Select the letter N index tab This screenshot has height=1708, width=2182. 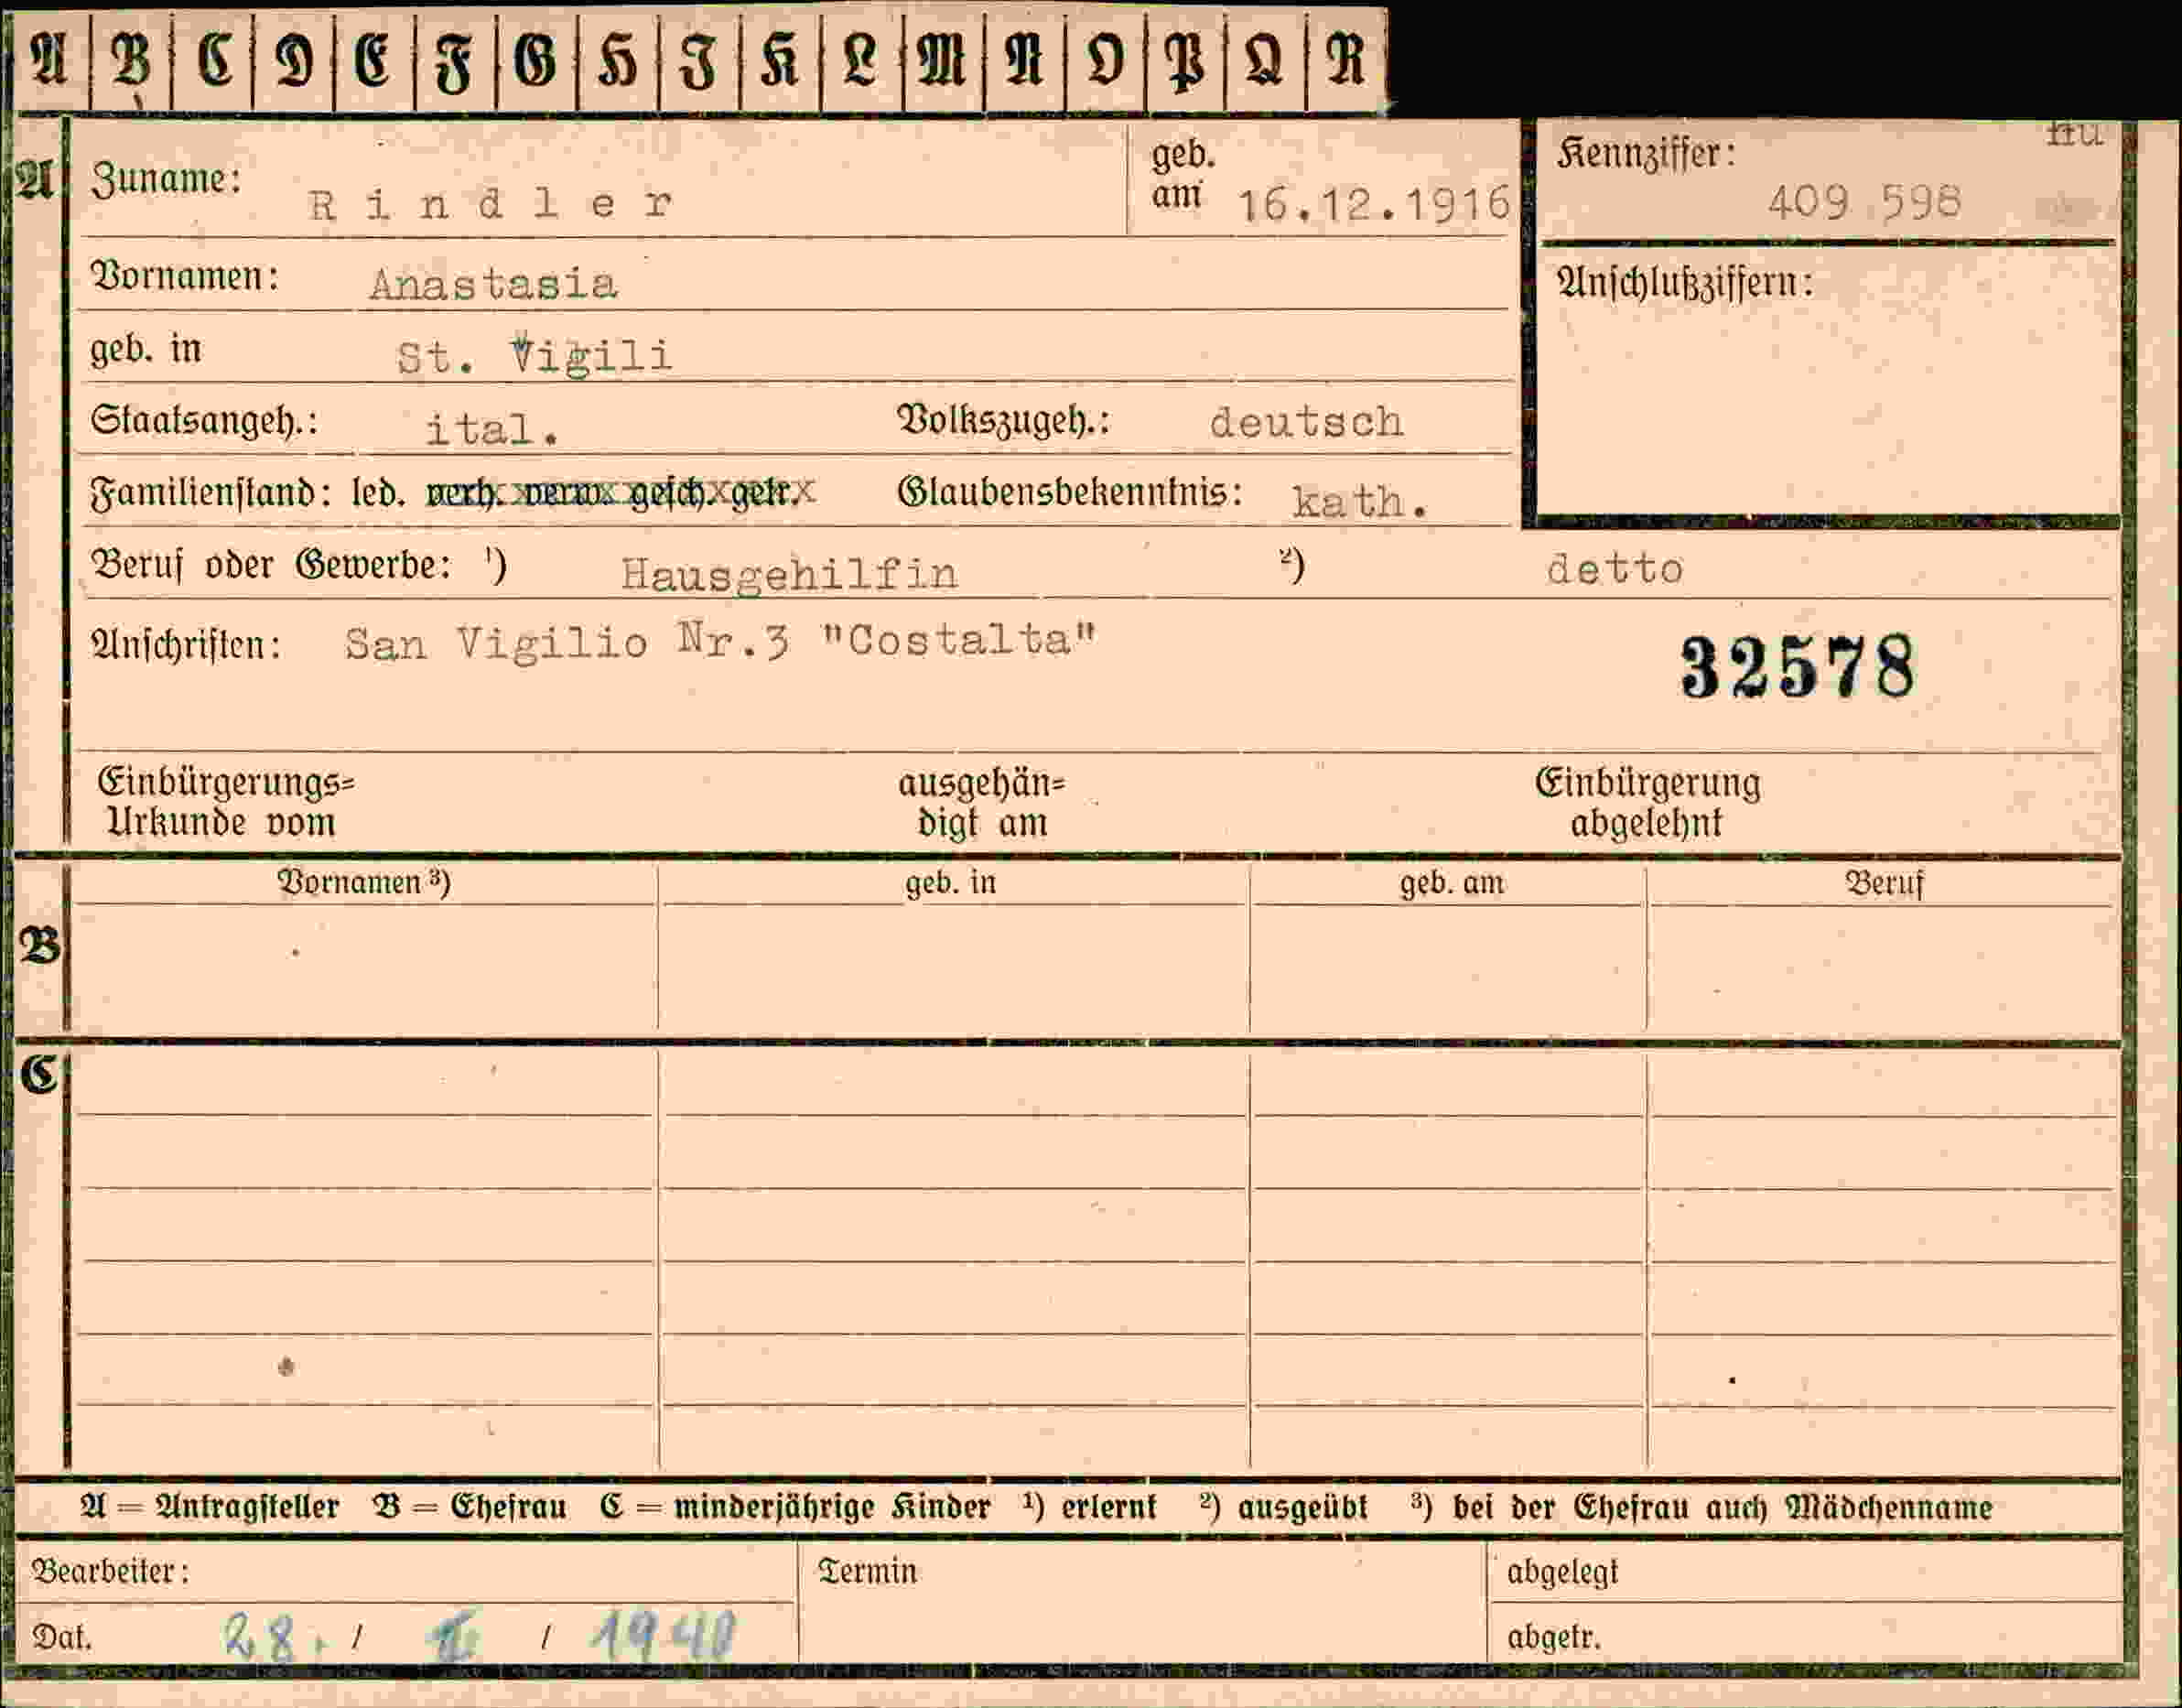pos(1025,59)
